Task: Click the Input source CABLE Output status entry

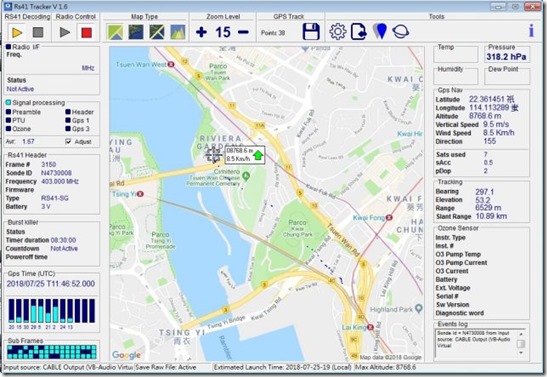Action: (68, 367)
